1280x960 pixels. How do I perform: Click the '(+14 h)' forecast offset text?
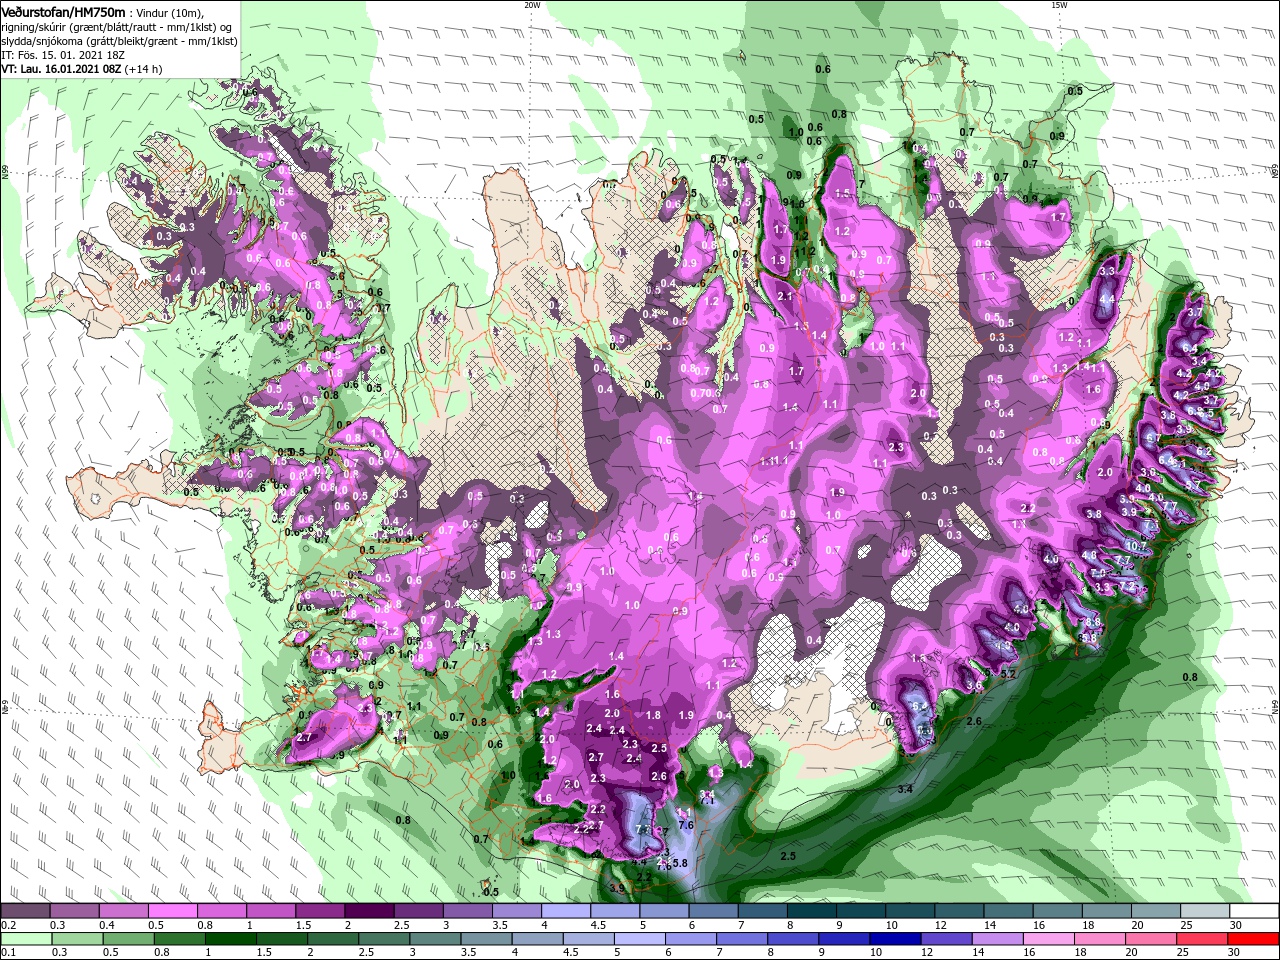pos(143,70)
